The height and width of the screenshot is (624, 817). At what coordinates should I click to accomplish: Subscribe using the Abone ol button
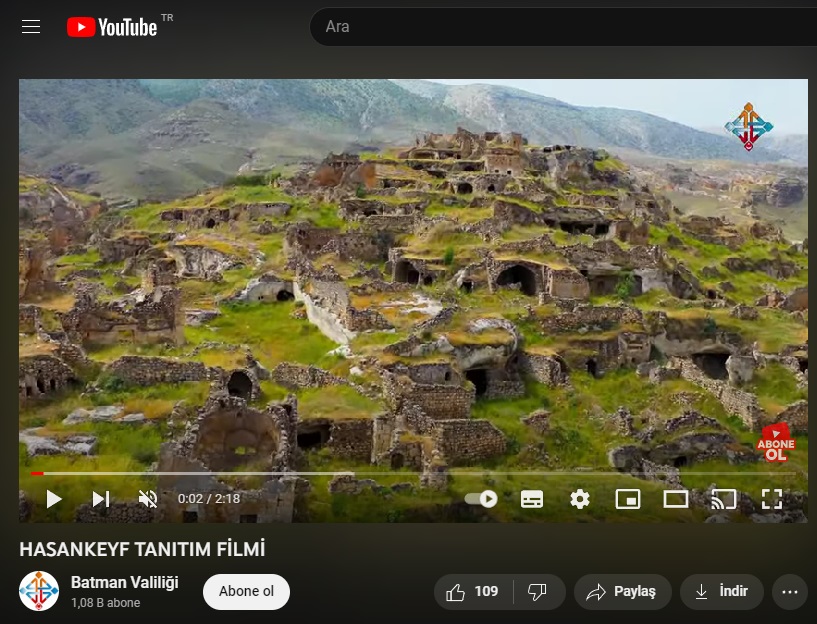246,591
